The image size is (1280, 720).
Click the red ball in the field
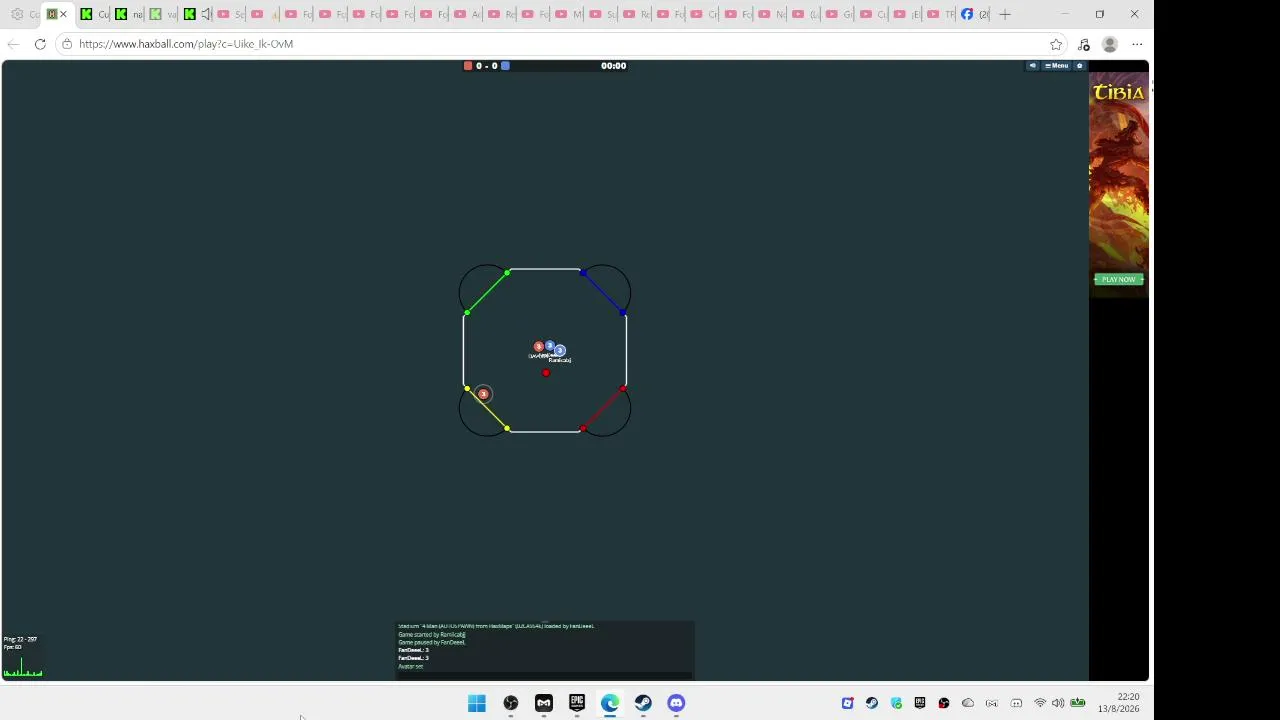pyautogui.click(x=546, y=373)
